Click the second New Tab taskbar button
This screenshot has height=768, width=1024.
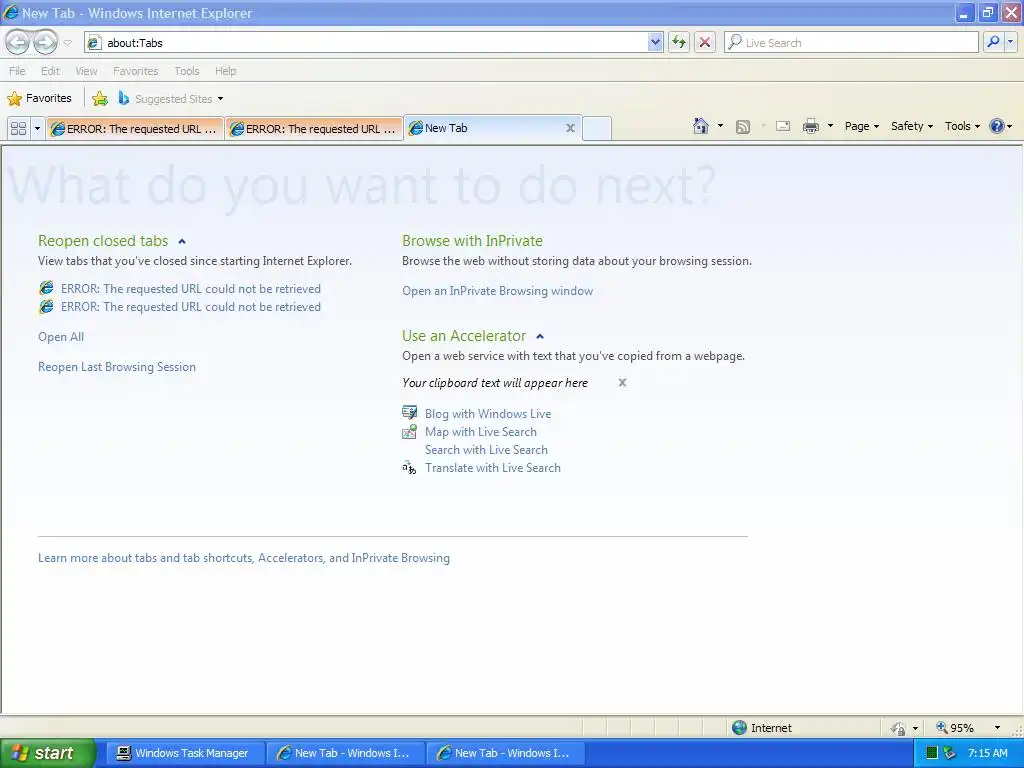click(x=505, y=753)
